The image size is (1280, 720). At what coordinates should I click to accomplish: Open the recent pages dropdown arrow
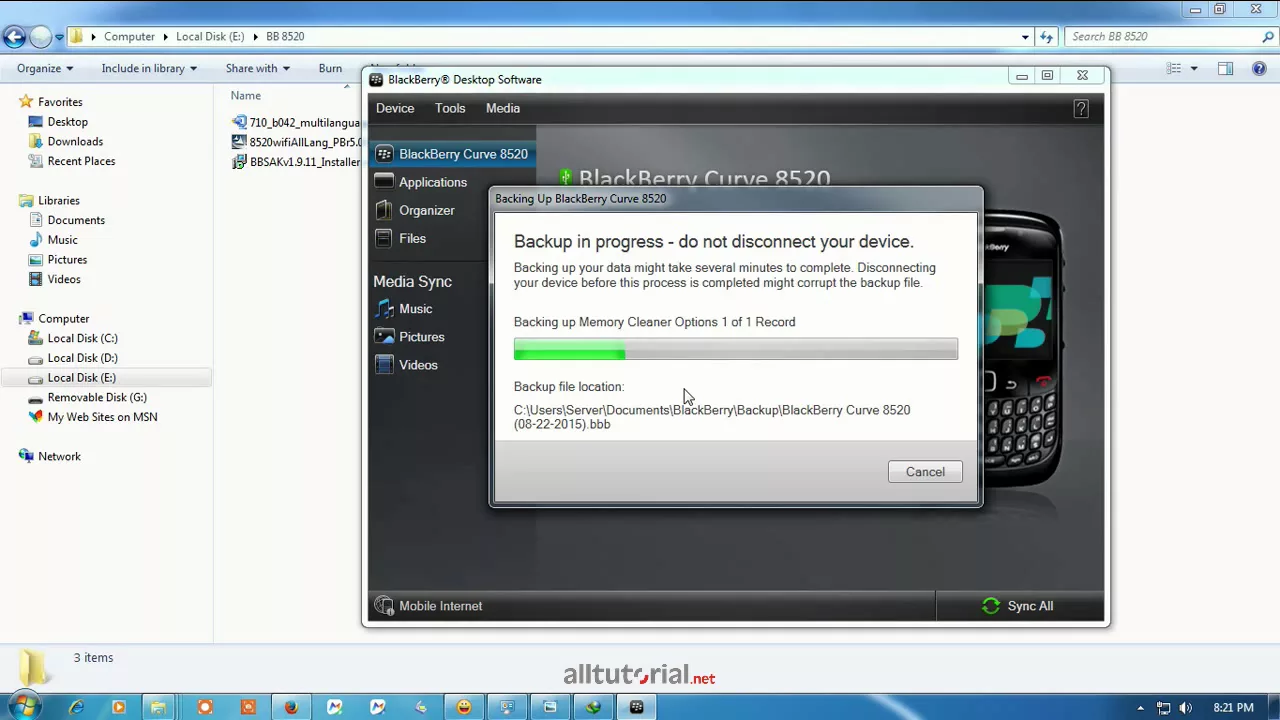(x=59, y=37)
